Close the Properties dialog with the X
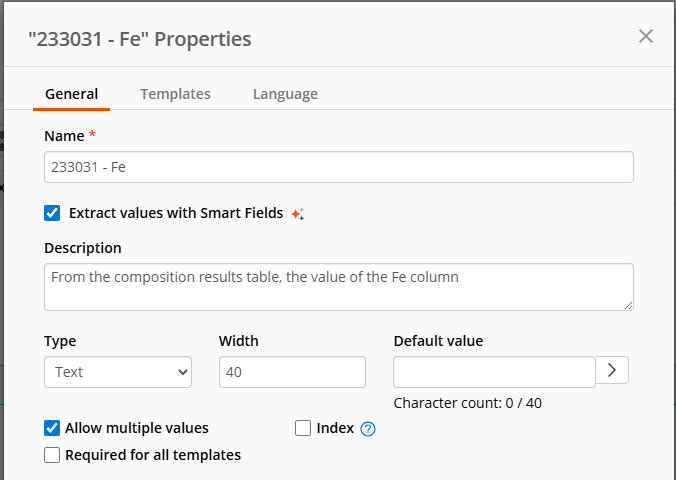 pos(646,37)
